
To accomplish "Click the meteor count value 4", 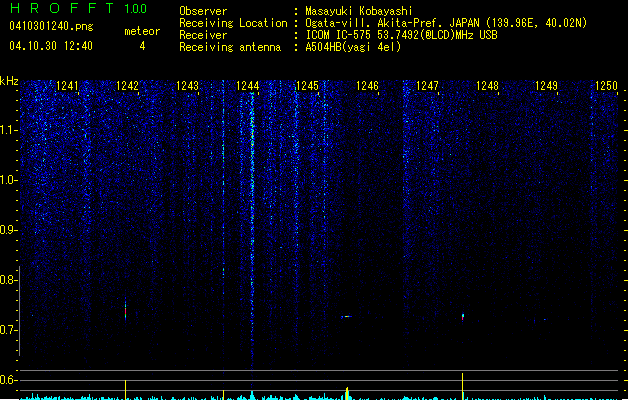I will 142,46.
